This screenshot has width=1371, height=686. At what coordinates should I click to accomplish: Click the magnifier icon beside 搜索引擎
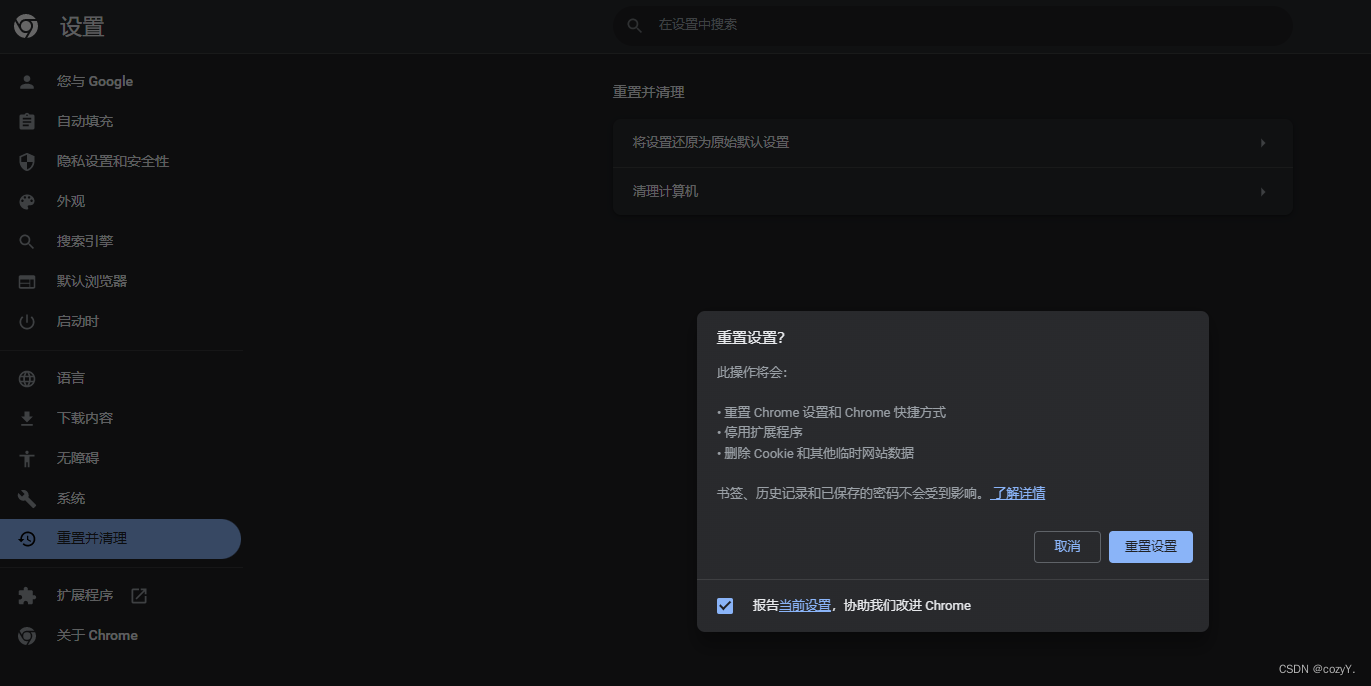(x=27, y=242)
